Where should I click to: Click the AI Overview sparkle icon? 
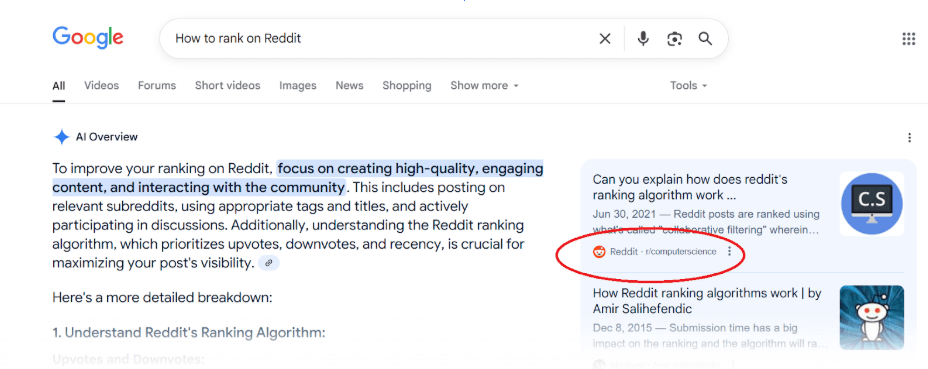tap(62, 137)
